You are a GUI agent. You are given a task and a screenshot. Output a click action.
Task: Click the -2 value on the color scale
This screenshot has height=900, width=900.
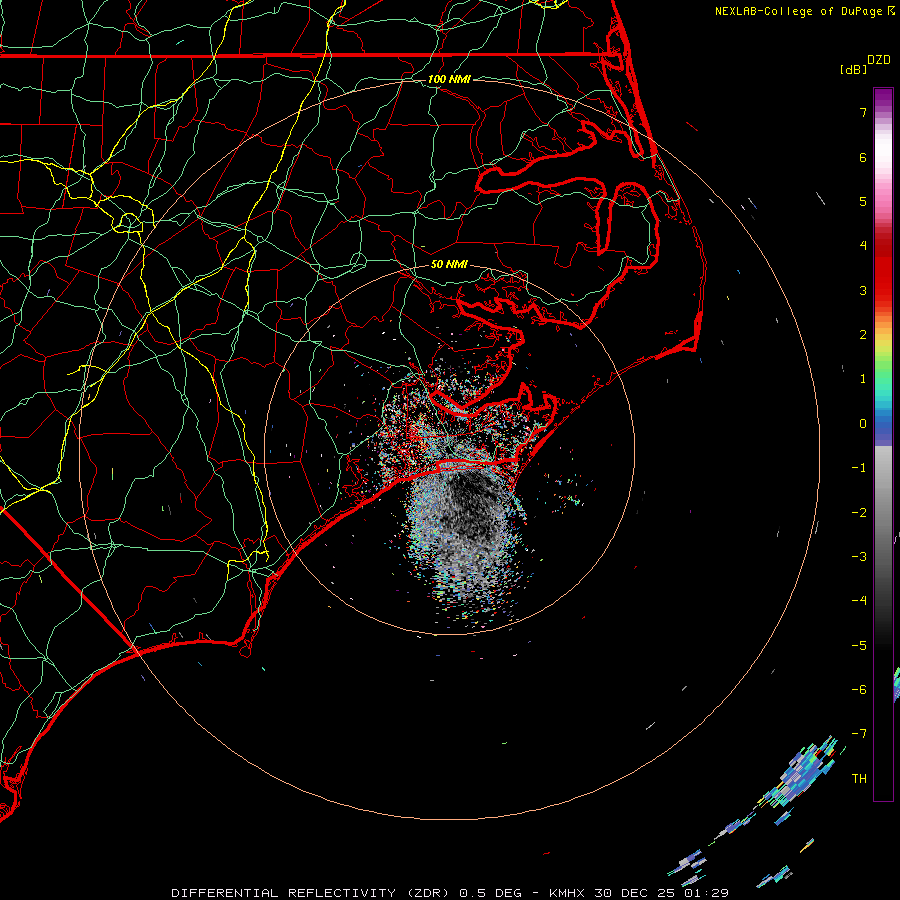(859, 513)
